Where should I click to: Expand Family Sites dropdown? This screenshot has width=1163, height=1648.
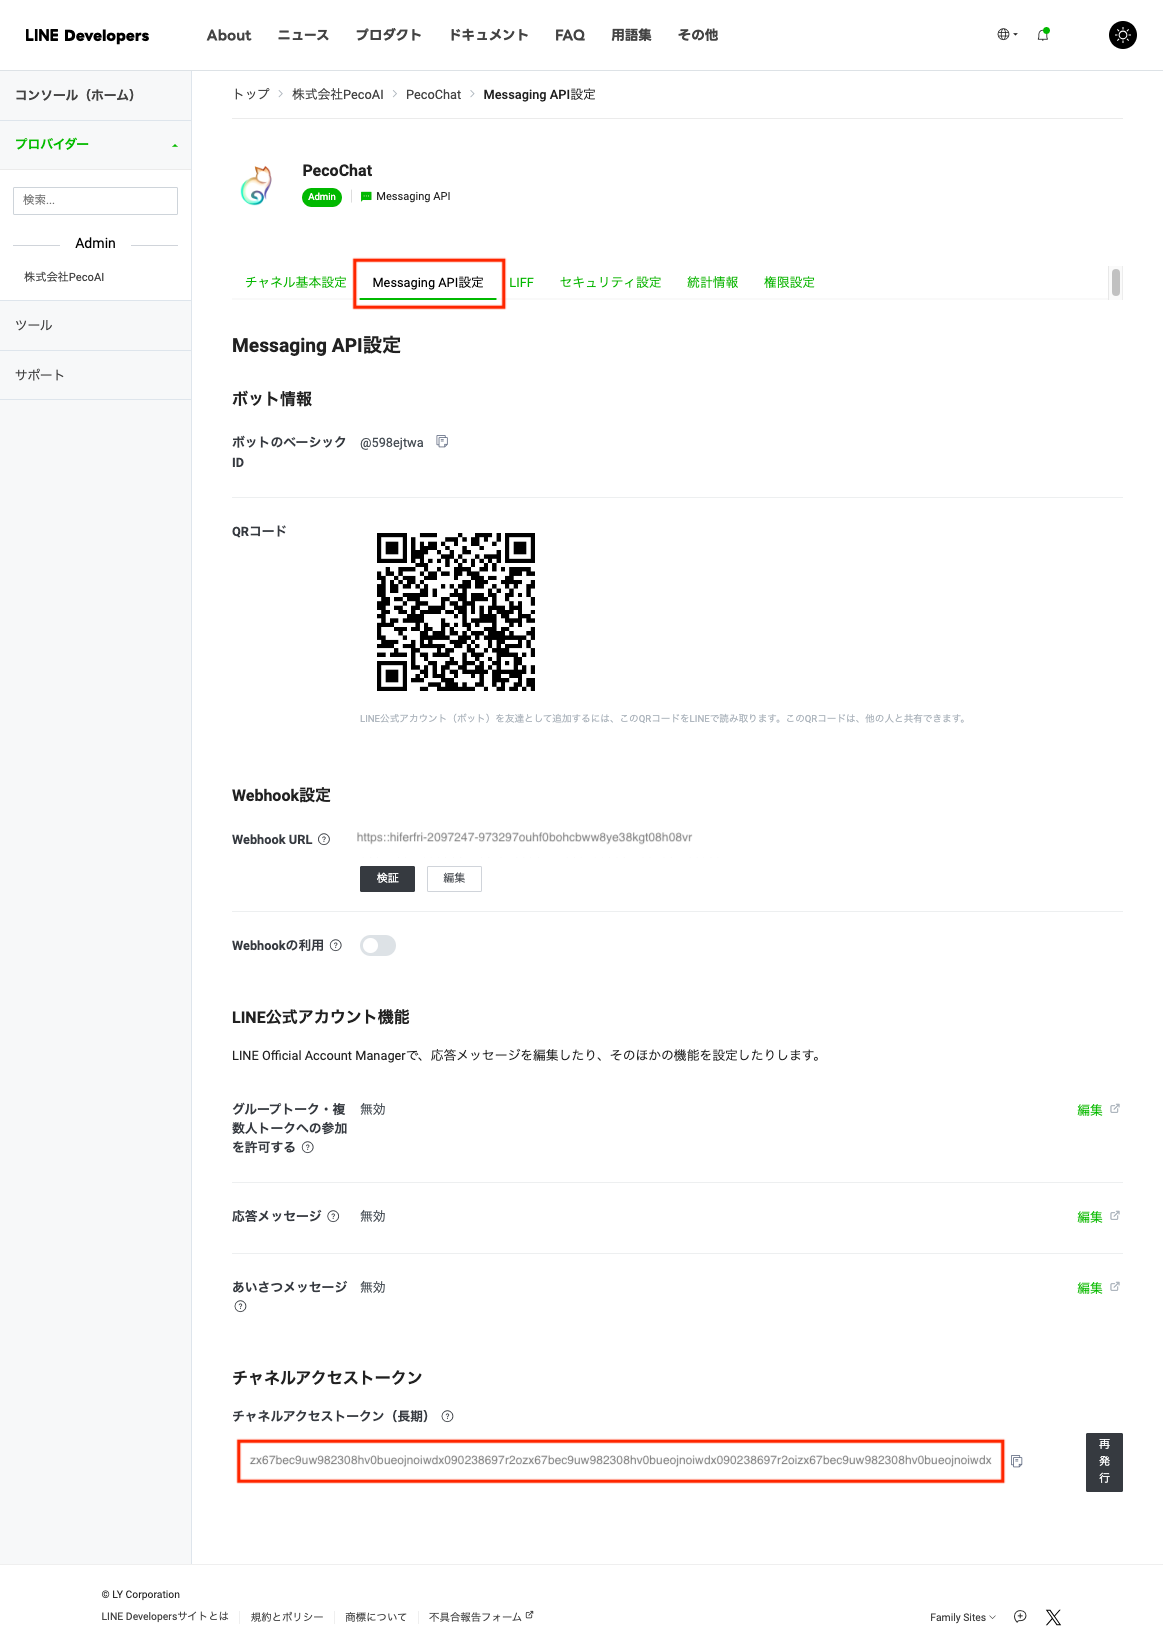click(x=962, y=1617)
